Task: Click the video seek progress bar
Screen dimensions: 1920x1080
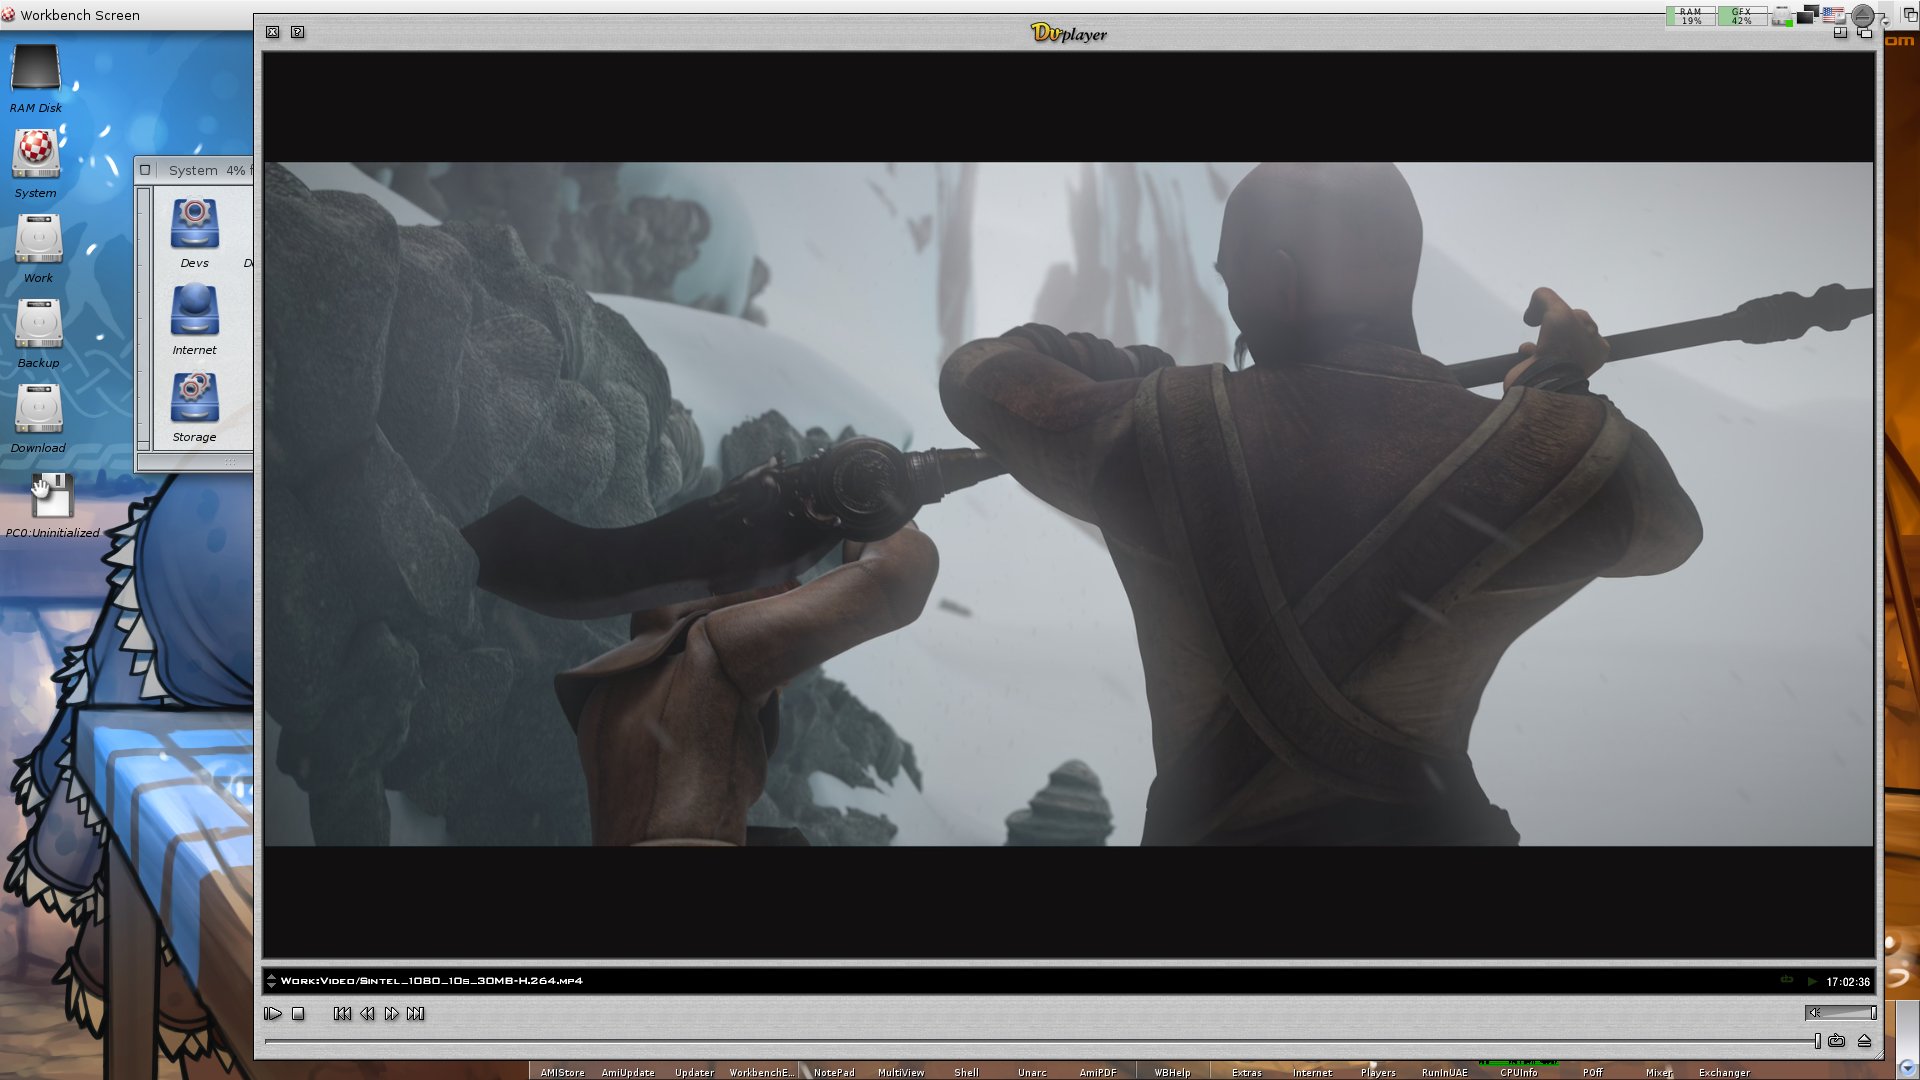Action: [1040, 1042]
